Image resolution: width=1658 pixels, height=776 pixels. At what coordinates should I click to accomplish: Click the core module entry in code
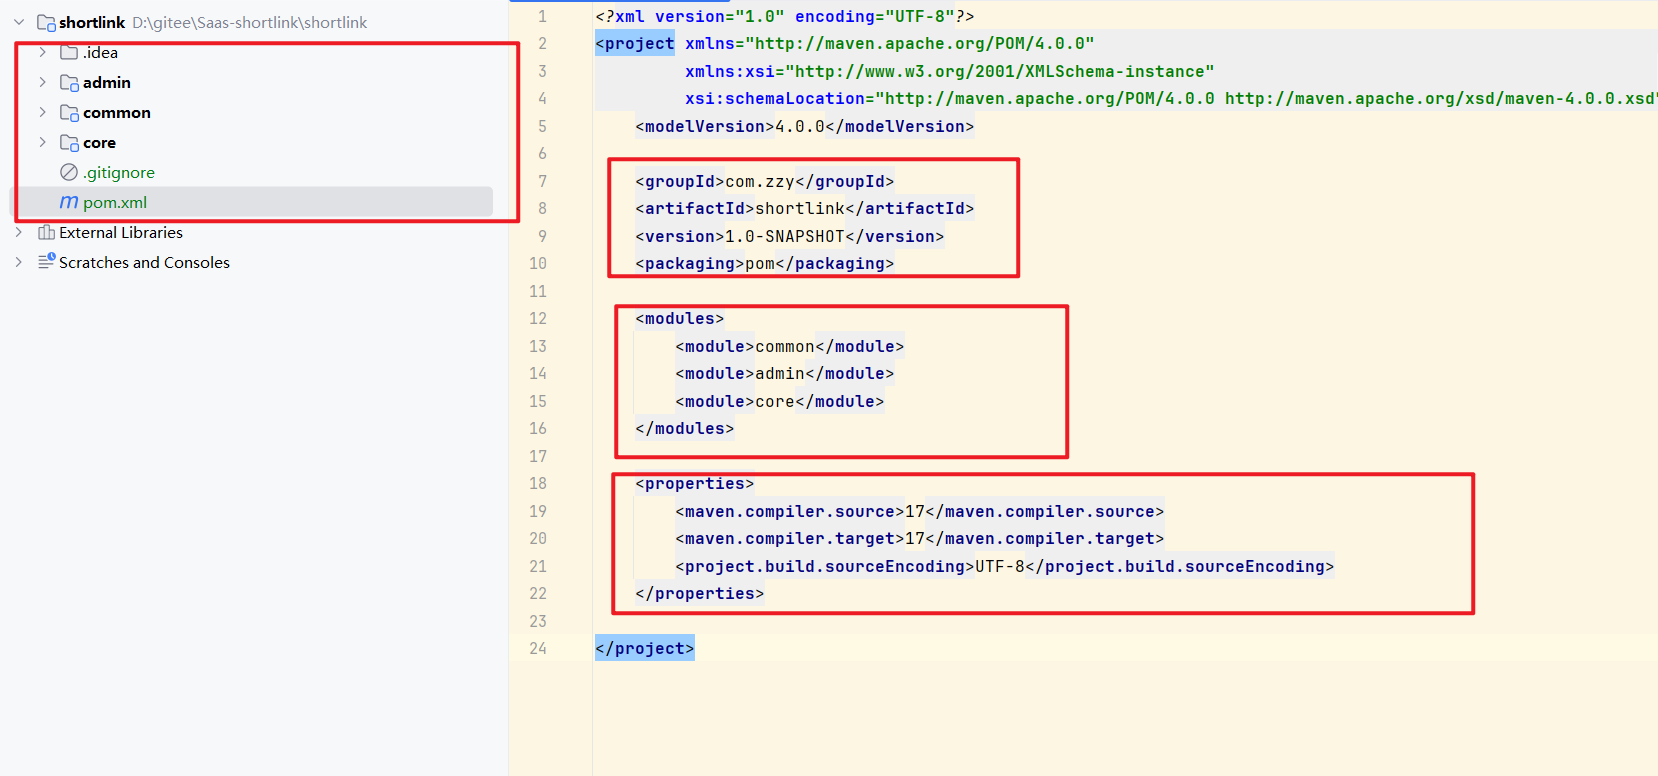(x=780, y=401)
